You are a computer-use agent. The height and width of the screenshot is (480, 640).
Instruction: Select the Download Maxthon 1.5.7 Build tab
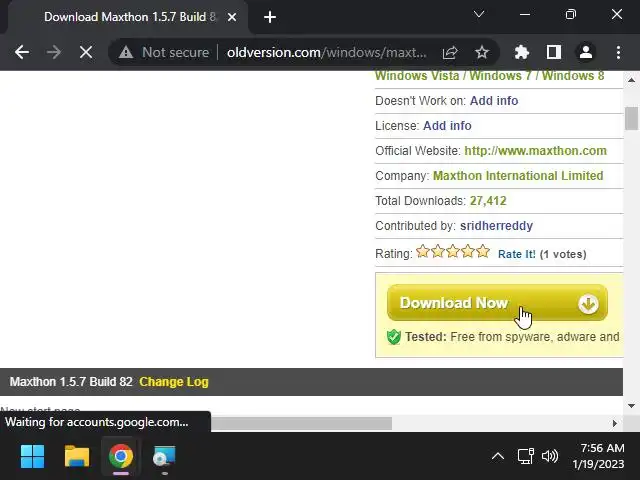click(x=127, y=17)
